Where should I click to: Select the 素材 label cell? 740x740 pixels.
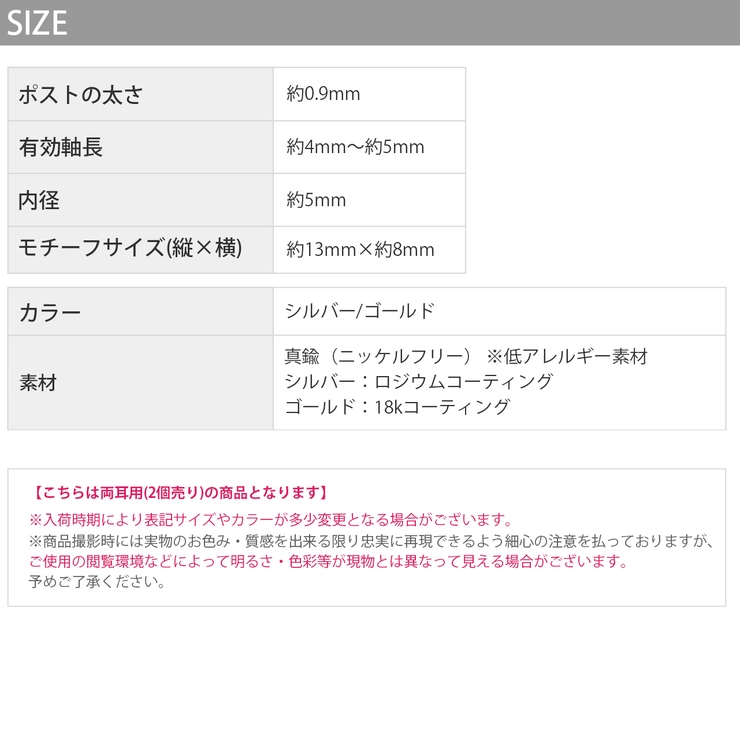pos(38,383)
